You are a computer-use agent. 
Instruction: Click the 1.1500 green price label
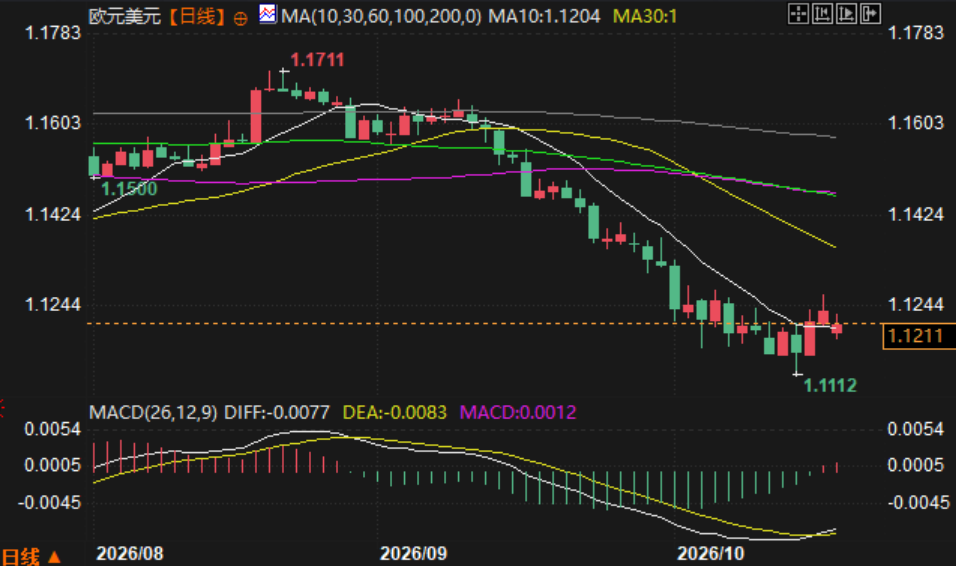(129, 189)
